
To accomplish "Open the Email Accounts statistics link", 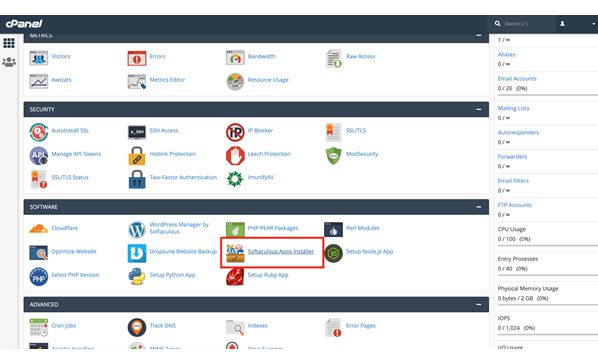I will 517,79.
